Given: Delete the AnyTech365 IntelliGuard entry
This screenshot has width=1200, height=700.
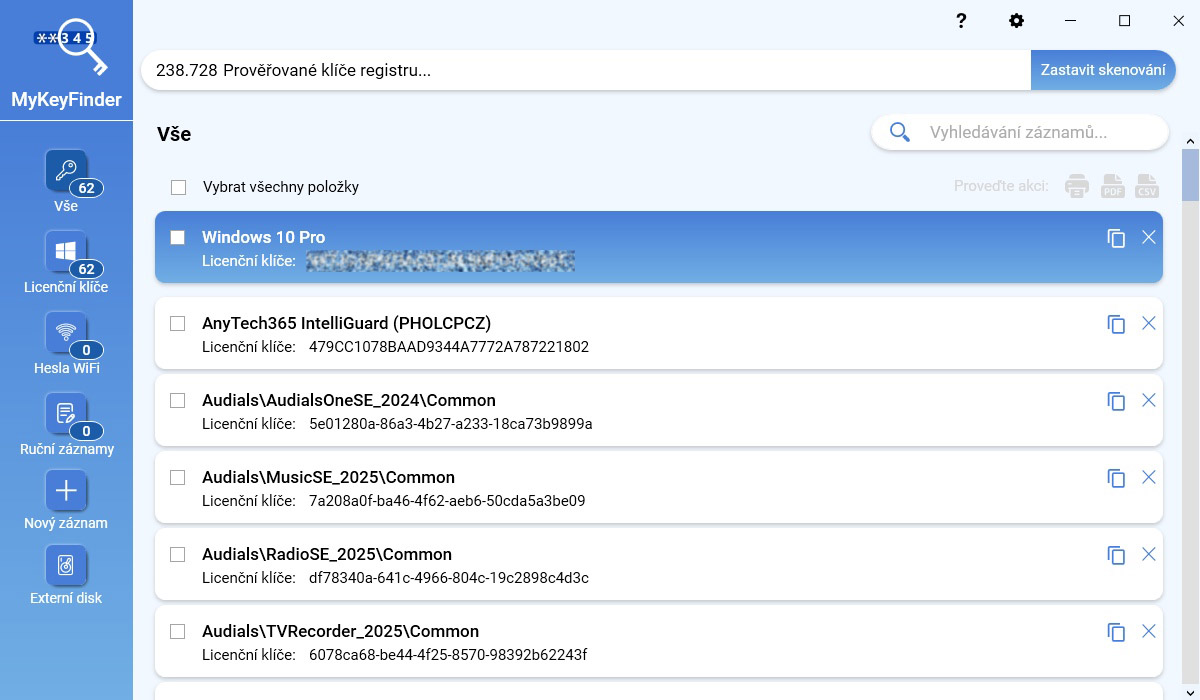Looking at the screenshot, I should pos(1149,323).
